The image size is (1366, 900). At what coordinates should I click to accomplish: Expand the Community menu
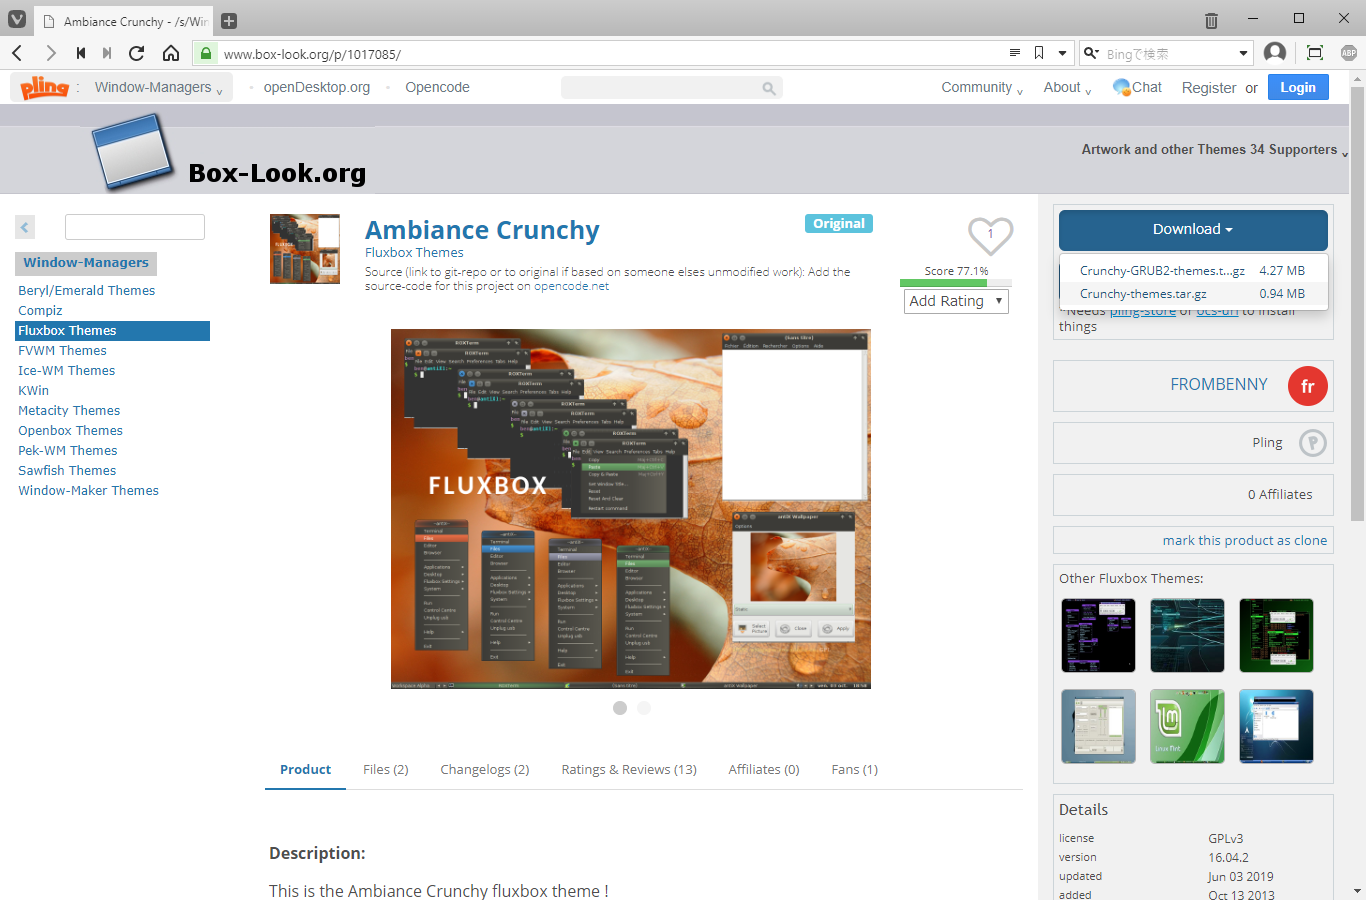pos(982,88)
